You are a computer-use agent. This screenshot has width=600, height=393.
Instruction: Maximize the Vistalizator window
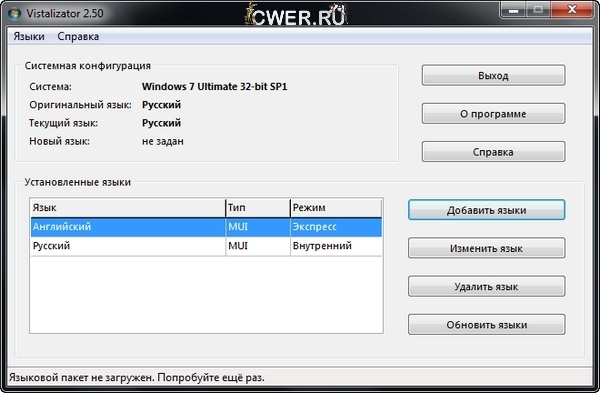pyautogui.click(x=538, y=10)
